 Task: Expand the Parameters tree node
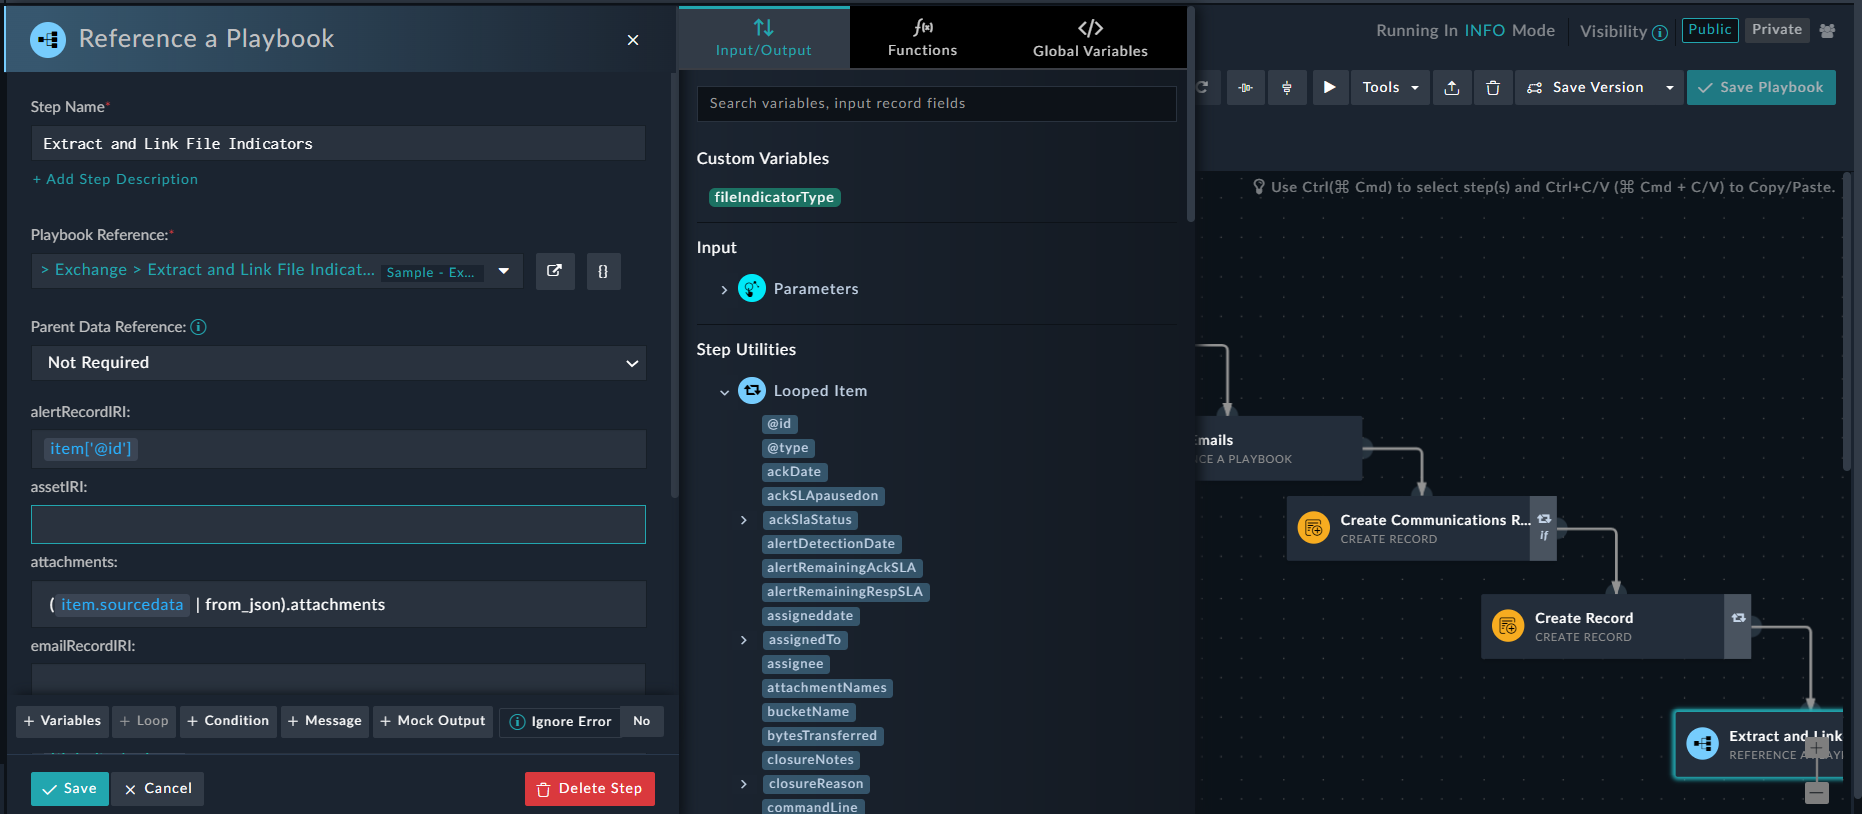coord(724,290)
